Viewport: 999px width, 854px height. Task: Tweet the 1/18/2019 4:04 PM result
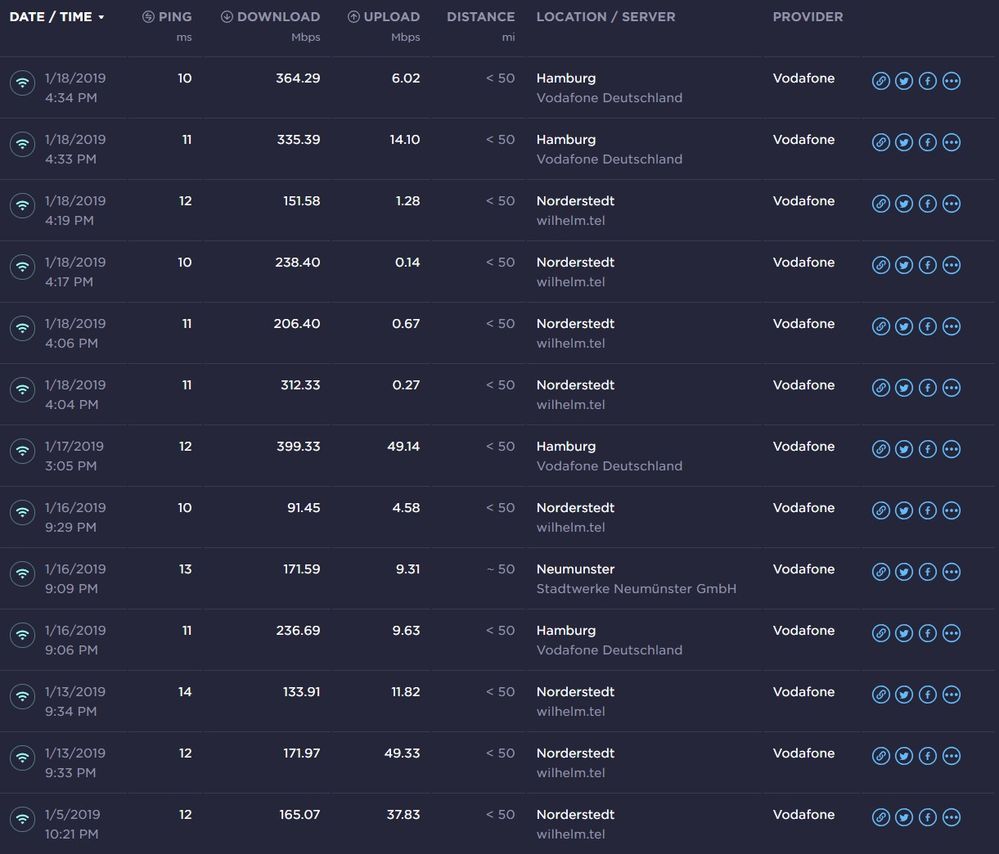tap(904, 387)
